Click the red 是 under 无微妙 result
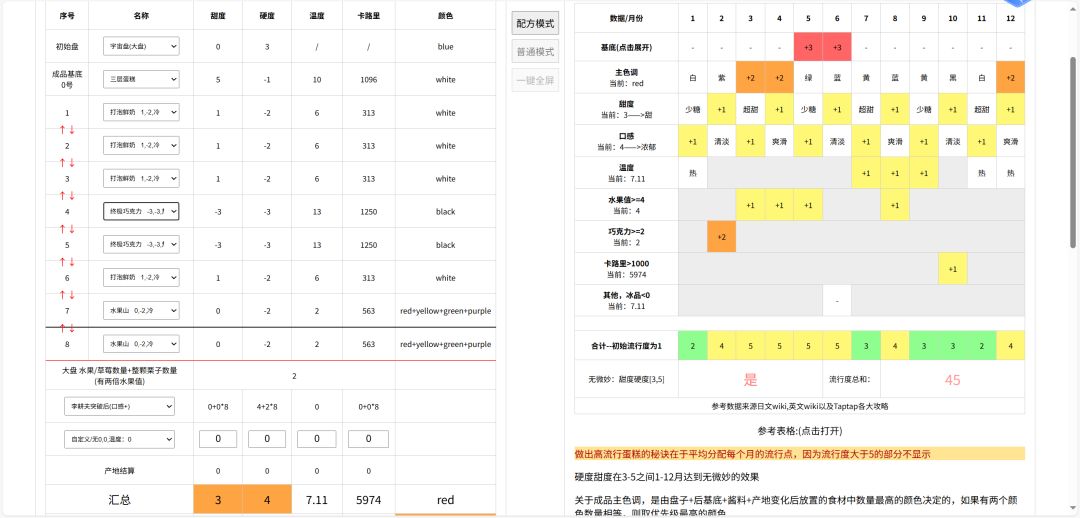This screenshot has height=518, width=1080. 750,379
